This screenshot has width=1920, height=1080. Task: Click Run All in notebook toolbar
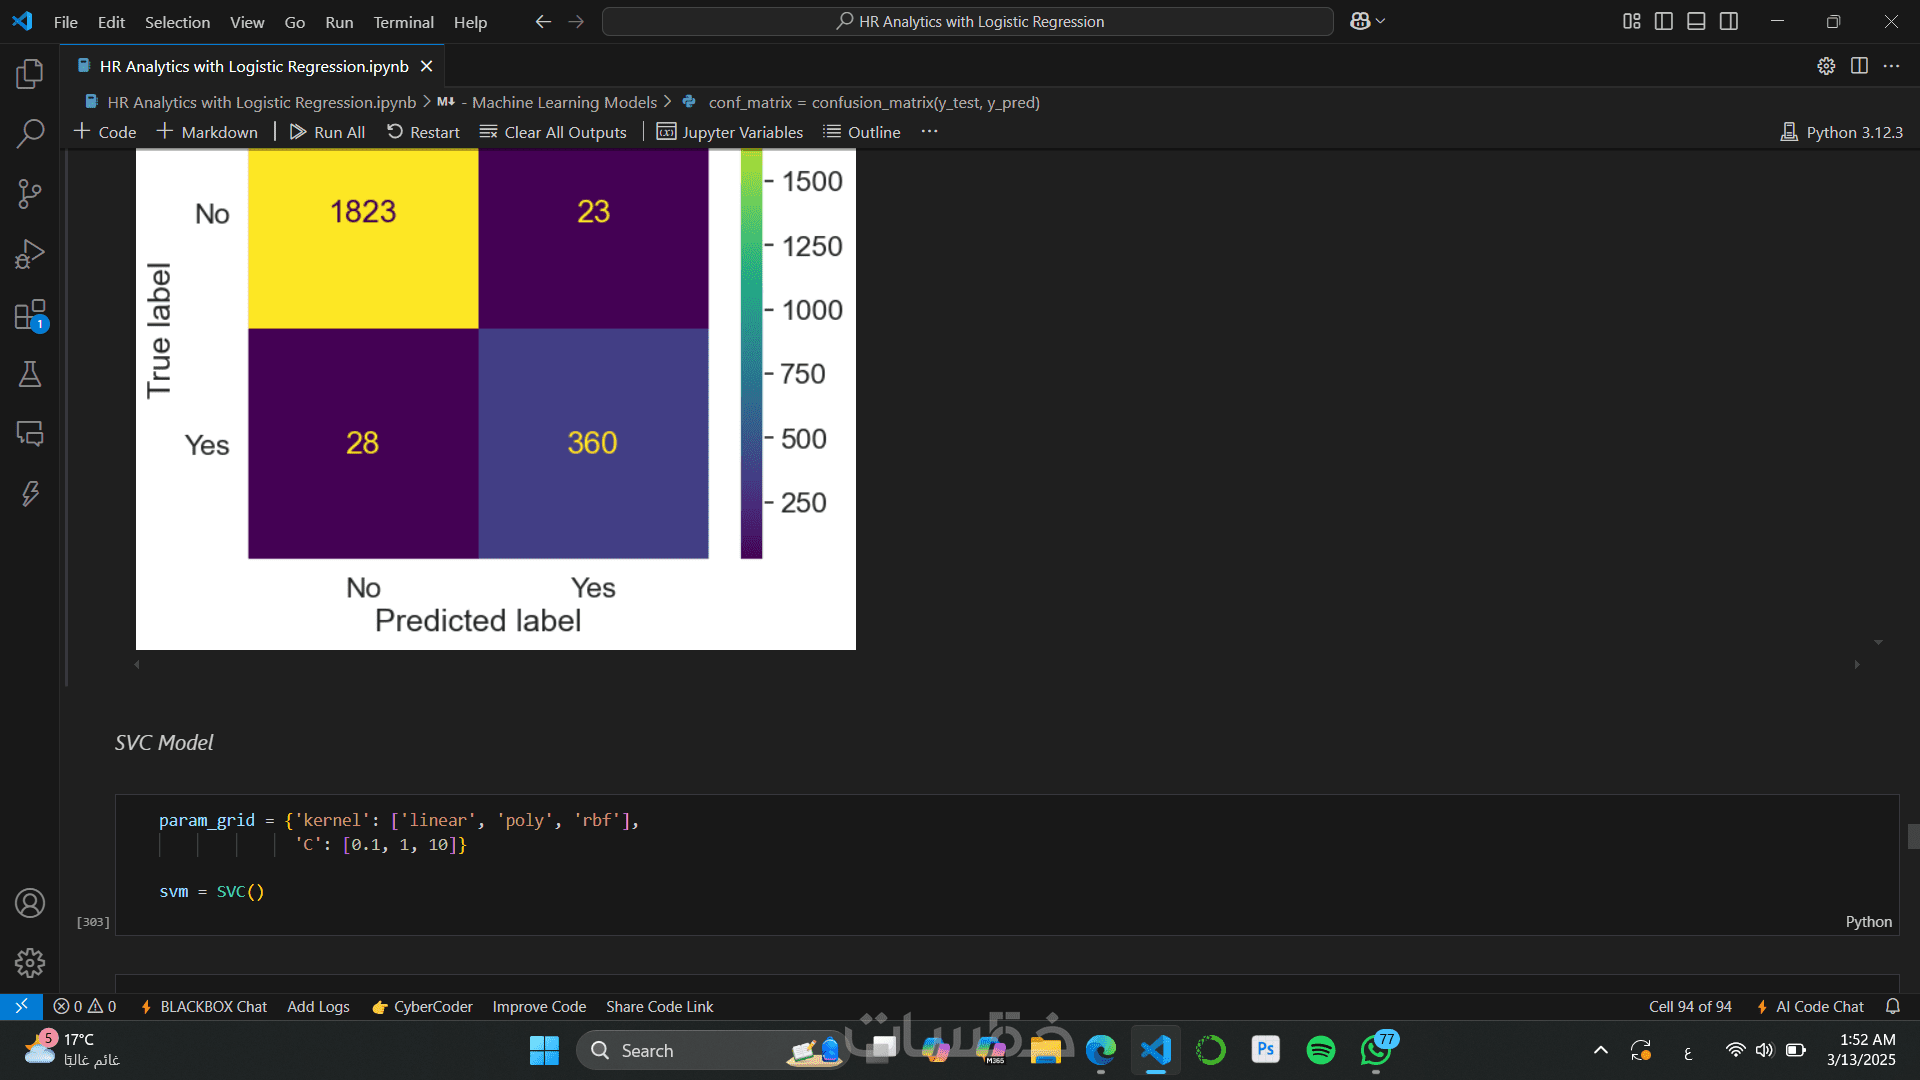click(327, 132)
